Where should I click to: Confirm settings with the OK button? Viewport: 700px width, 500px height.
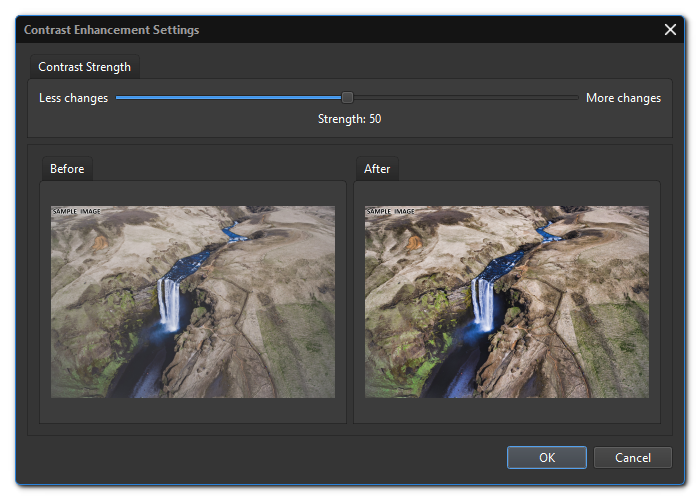tap(546, 458)
